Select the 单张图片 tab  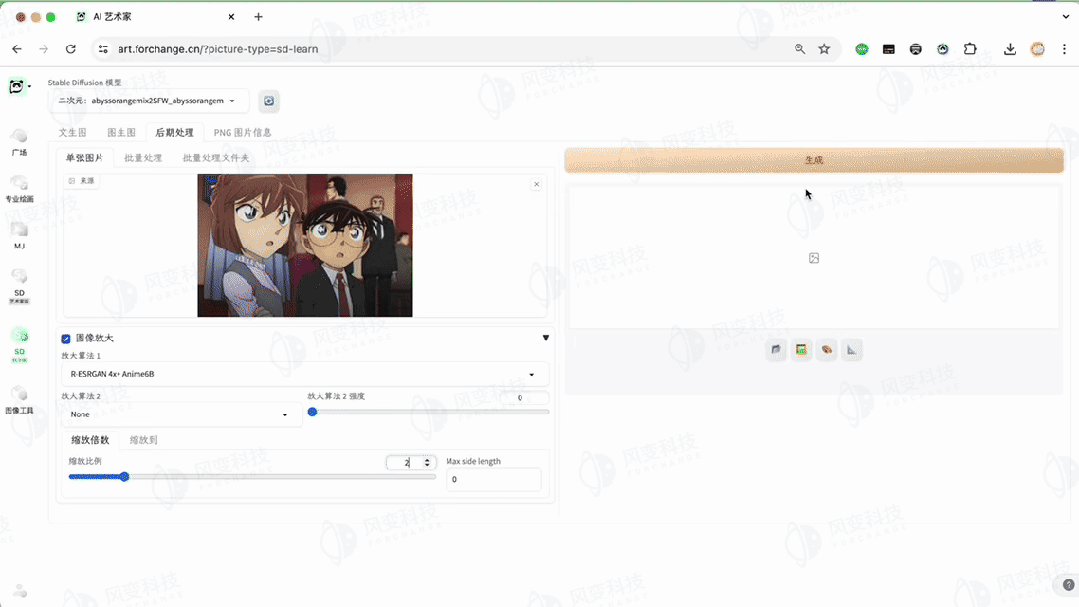coord(84,158)
